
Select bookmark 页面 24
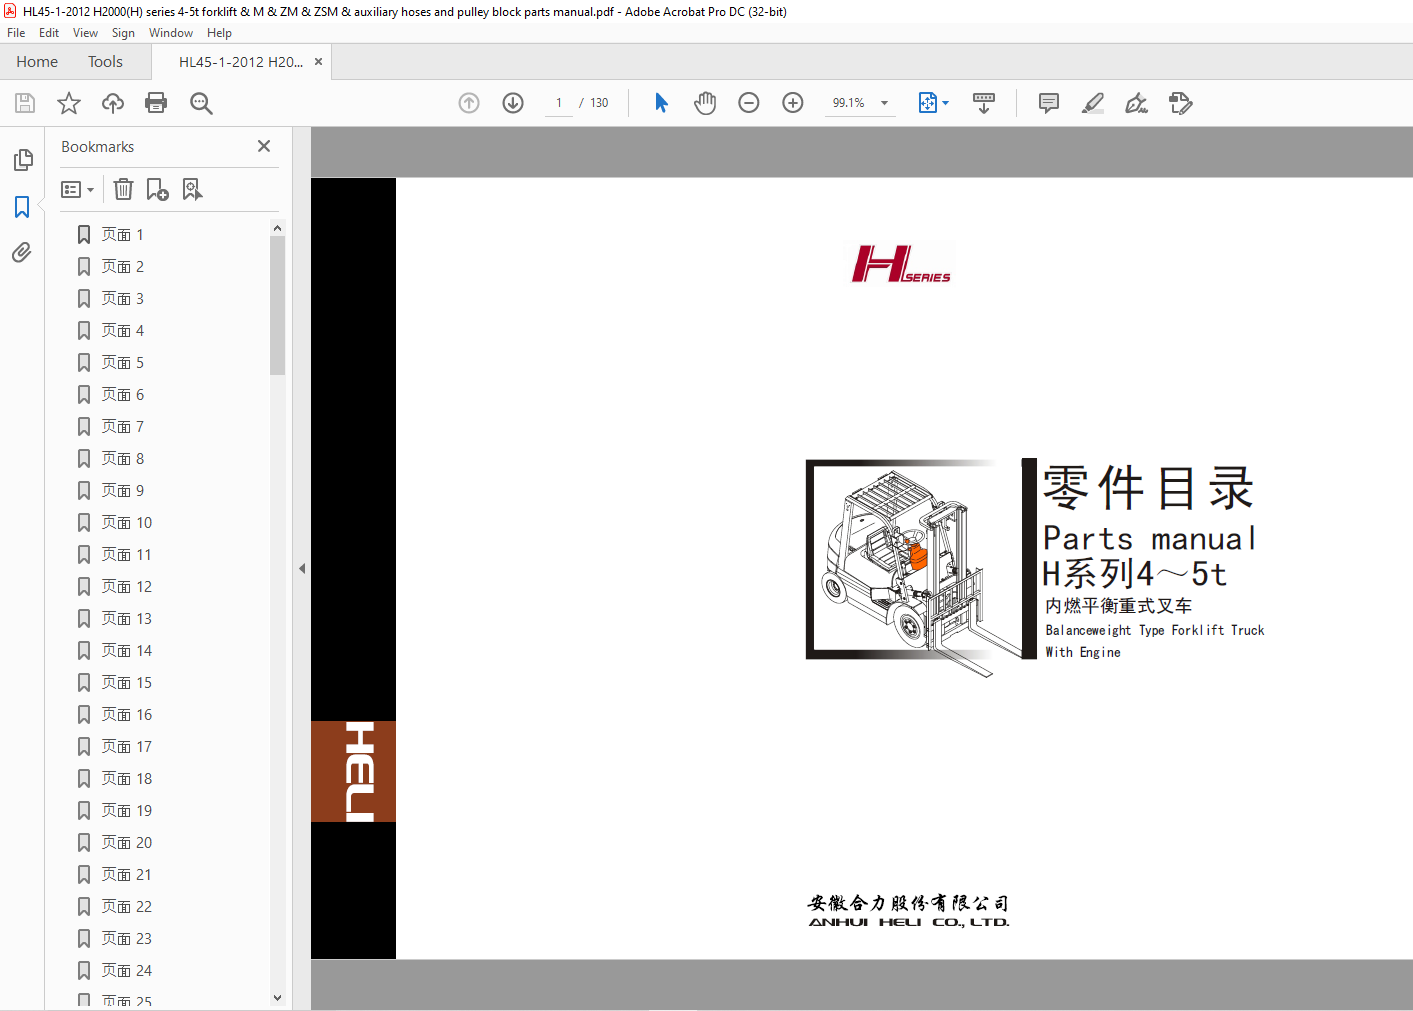[x=126, y=971]
